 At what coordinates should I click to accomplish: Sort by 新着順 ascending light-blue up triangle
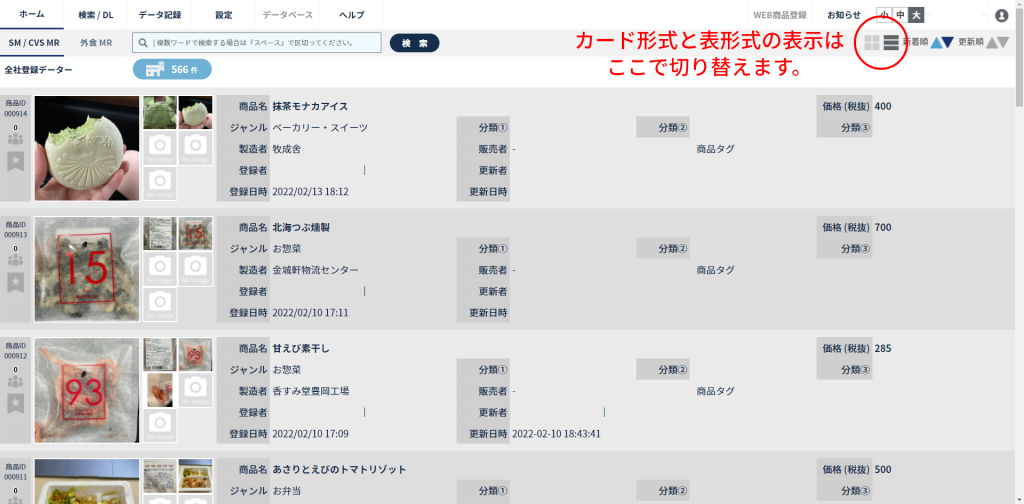tap(936, 43)
